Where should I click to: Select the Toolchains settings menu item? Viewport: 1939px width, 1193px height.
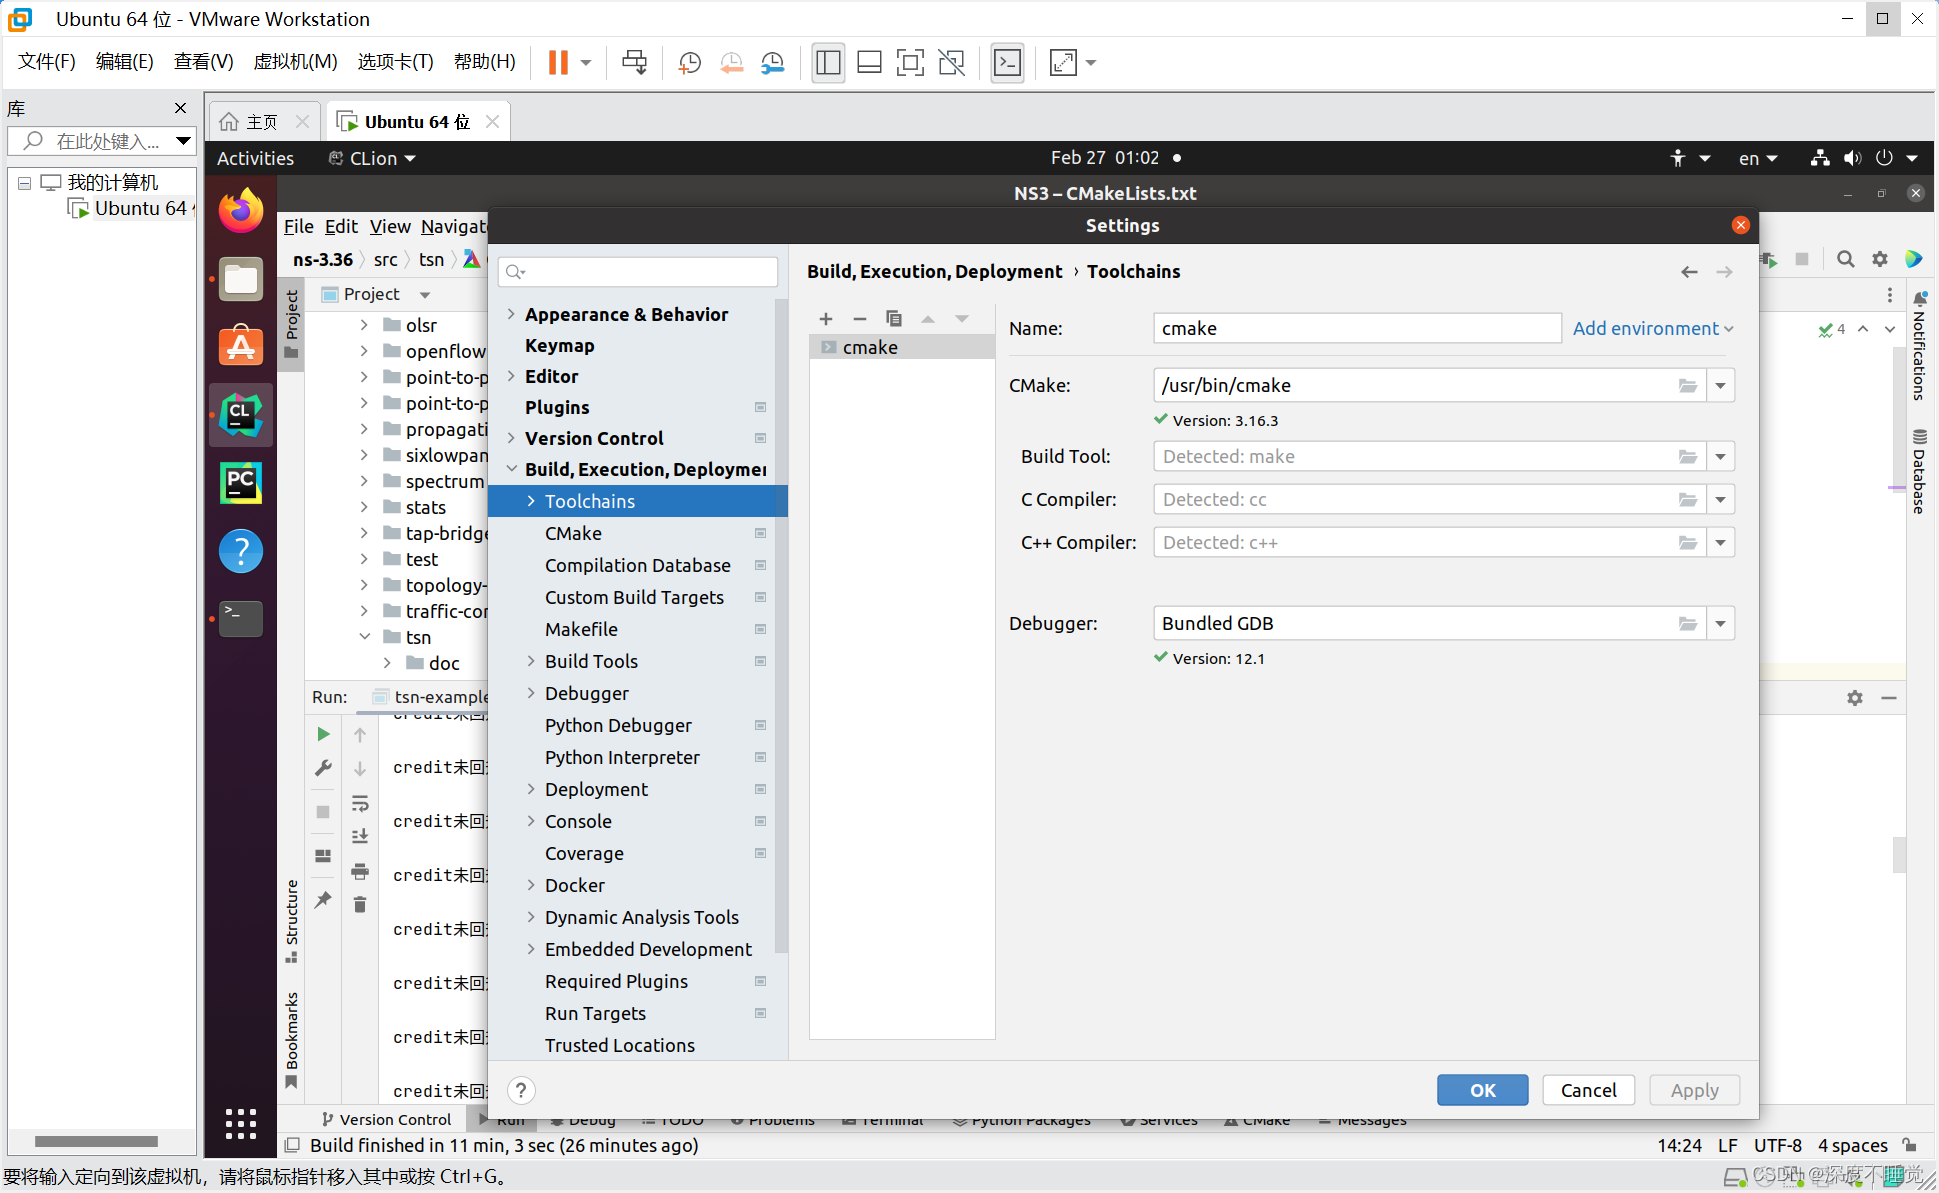(x=589, y=500)
